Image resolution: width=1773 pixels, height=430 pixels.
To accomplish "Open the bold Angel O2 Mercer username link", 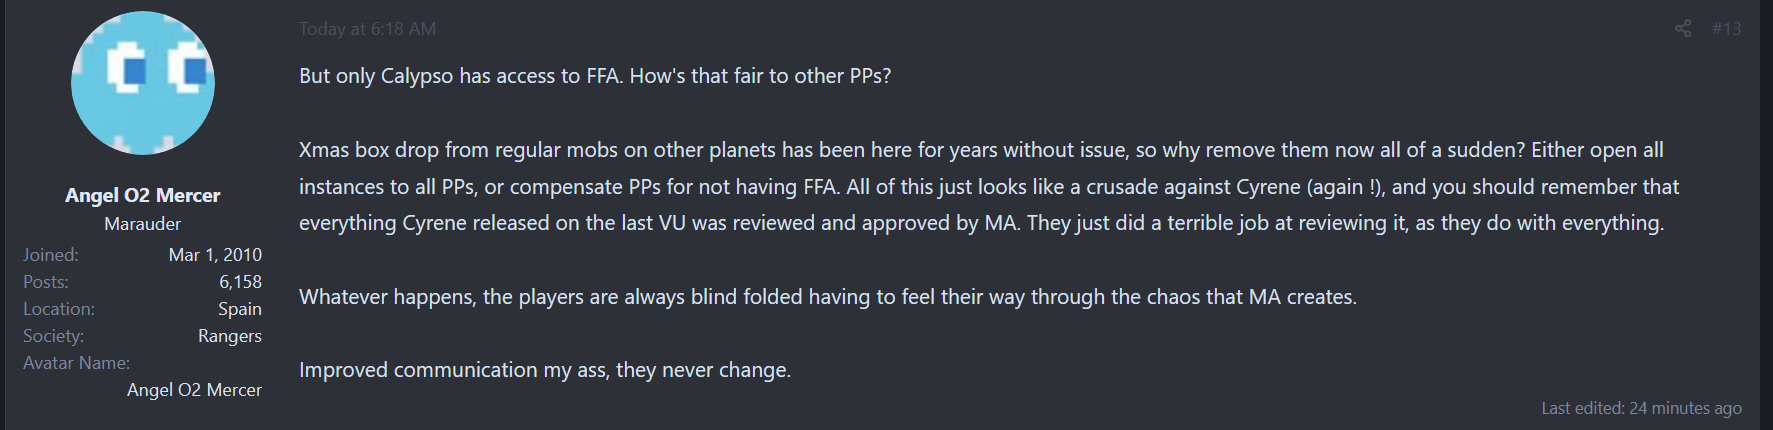I will coord(143,195).
